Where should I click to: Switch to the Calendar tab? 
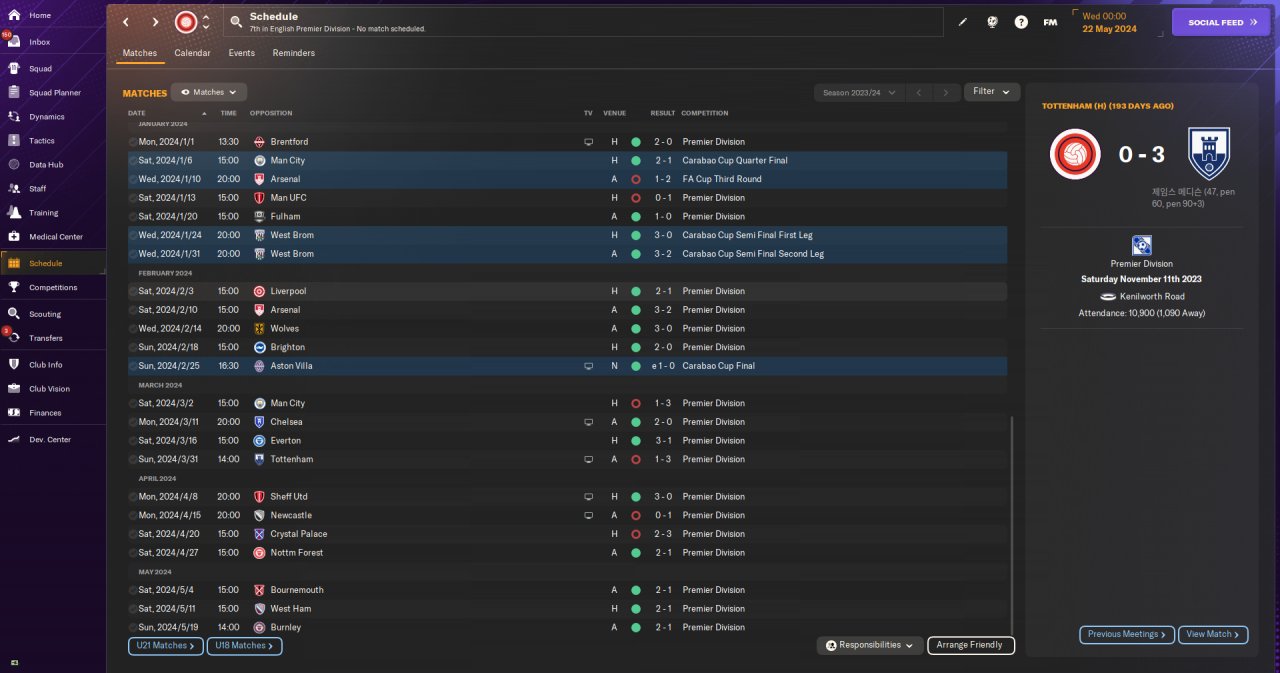192,53
